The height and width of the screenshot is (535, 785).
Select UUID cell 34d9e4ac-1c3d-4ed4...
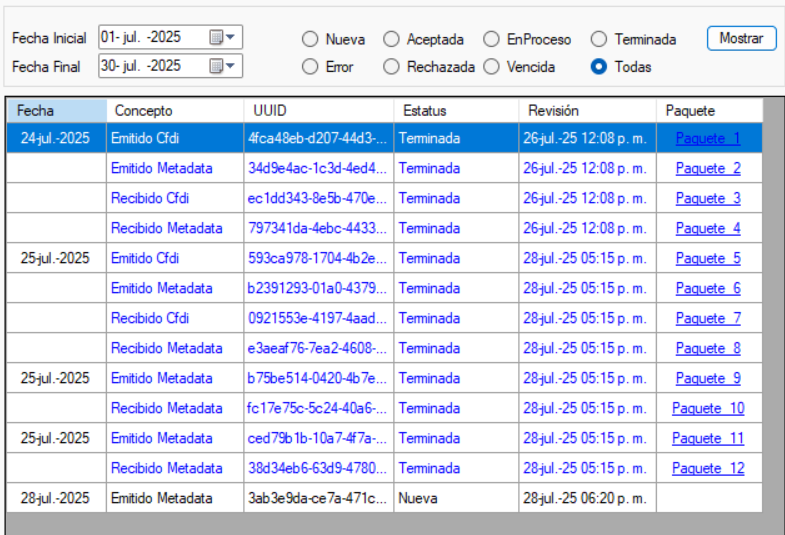click(x=319, y=168)
